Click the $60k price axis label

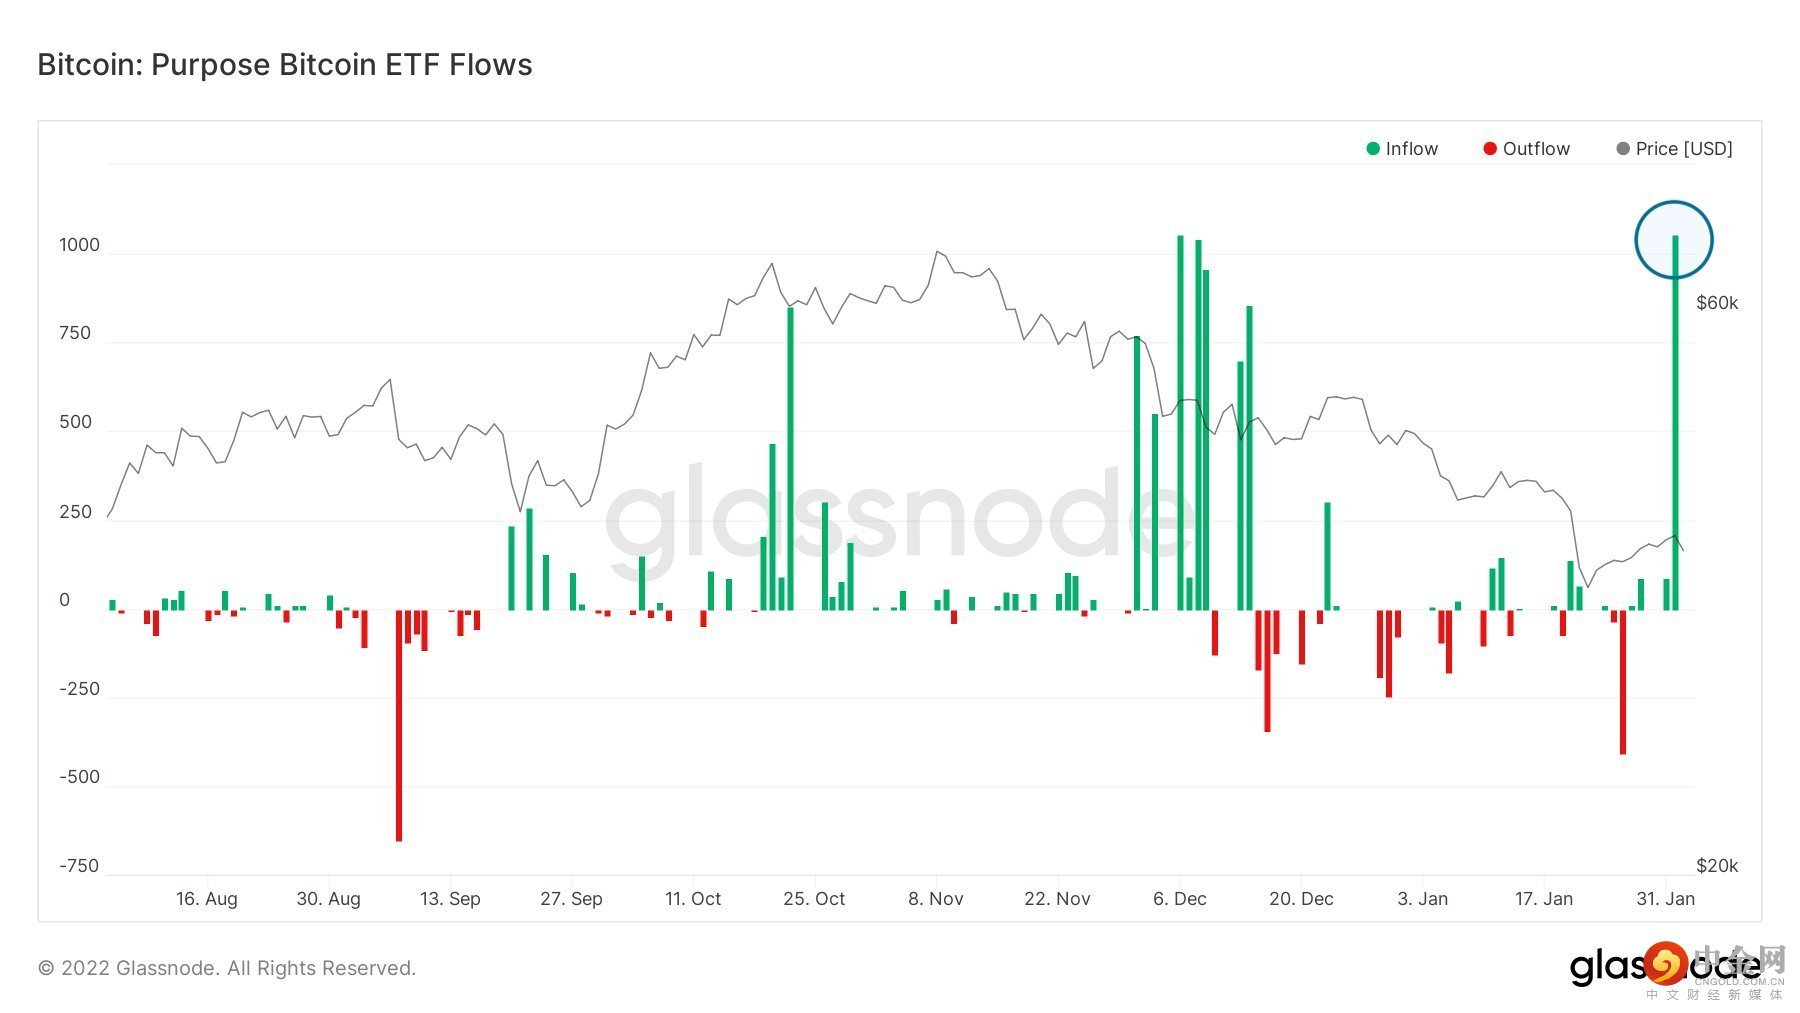pos(1717,303)
